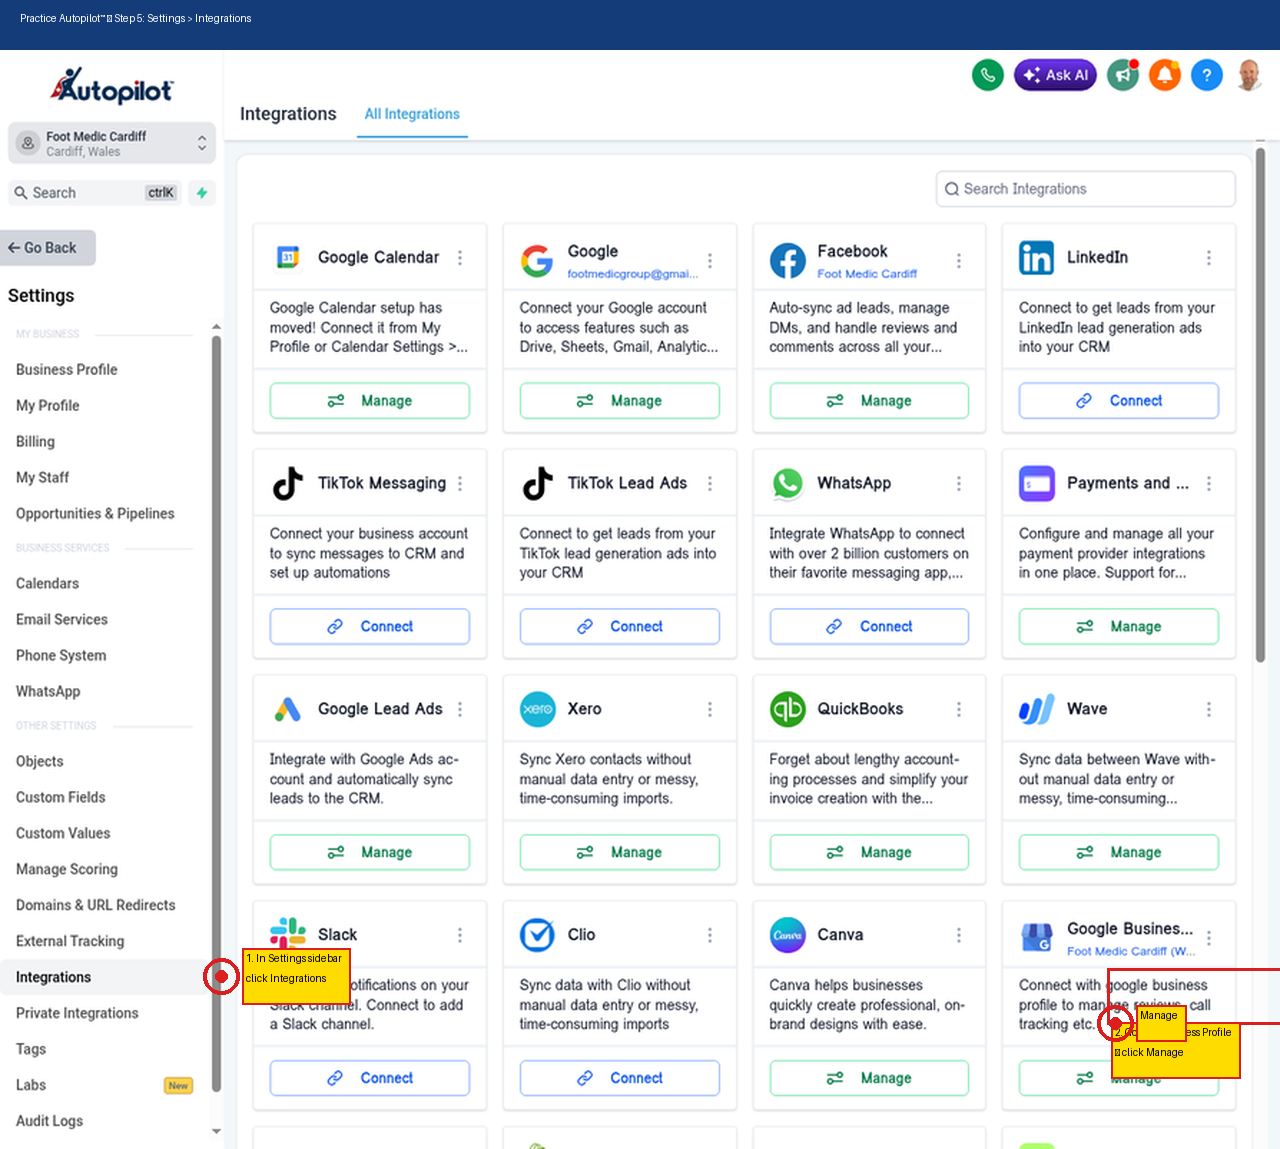Click the Google Business Profile storefront icon

1037,938
